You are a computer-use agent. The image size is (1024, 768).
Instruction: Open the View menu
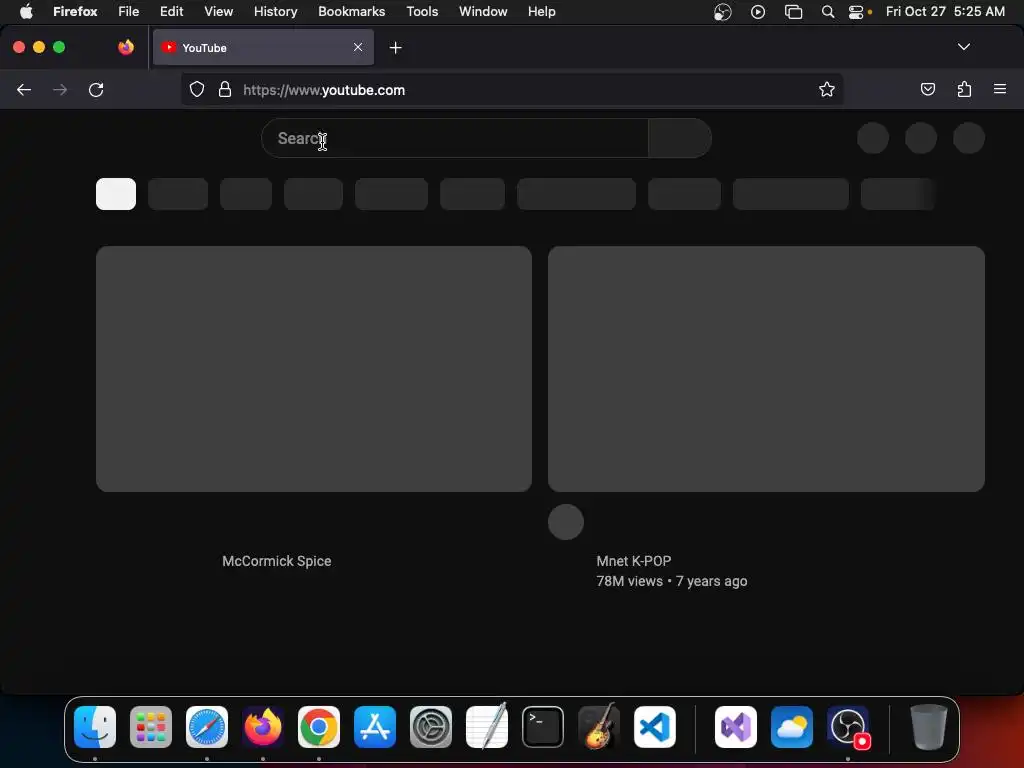click(x=218, y=11)
